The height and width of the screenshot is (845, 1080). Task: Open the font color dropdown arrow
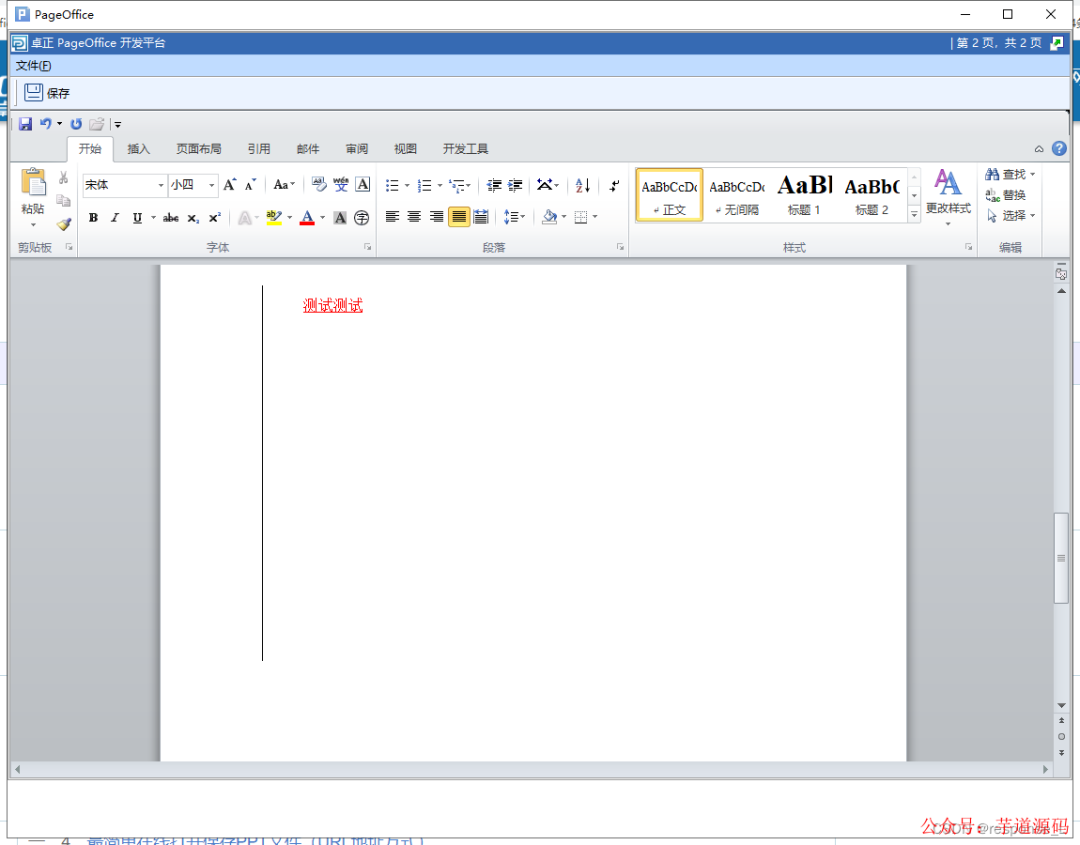(x=321, y=217)
